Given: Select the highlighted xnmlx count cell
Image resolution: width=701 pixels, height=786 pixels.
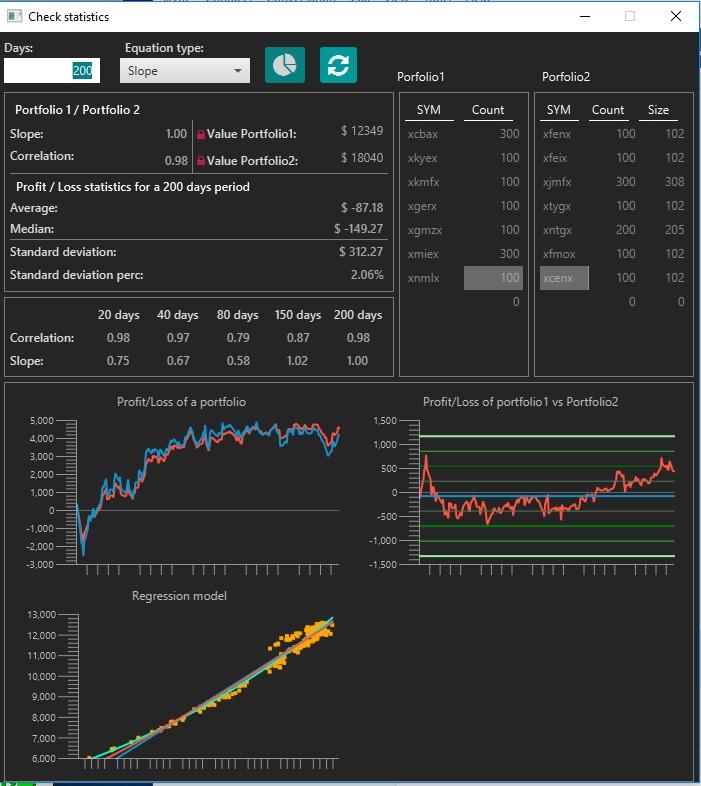Looking at the screenshot, I should click(x=493, y=278).
